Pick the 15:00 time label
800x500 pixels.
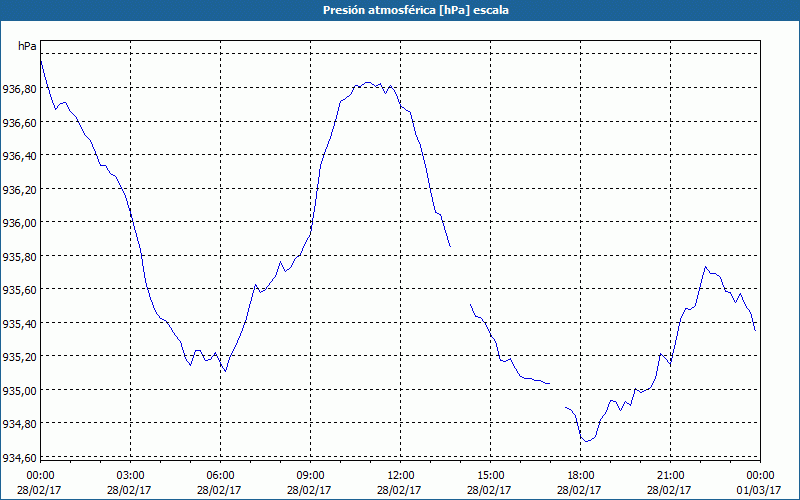pyautogui.click(x=490, y=476)
